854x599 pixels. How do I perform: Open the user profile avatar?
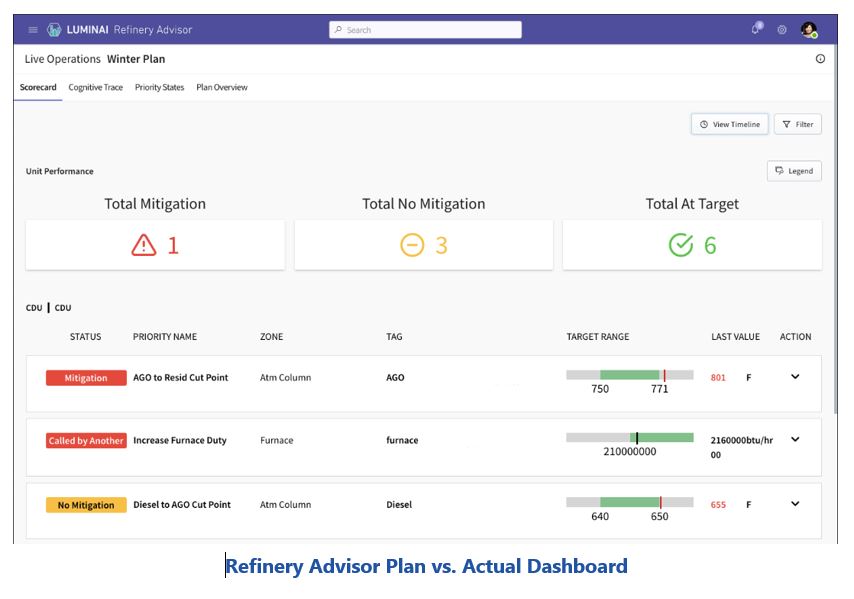[x=809, y=29]
